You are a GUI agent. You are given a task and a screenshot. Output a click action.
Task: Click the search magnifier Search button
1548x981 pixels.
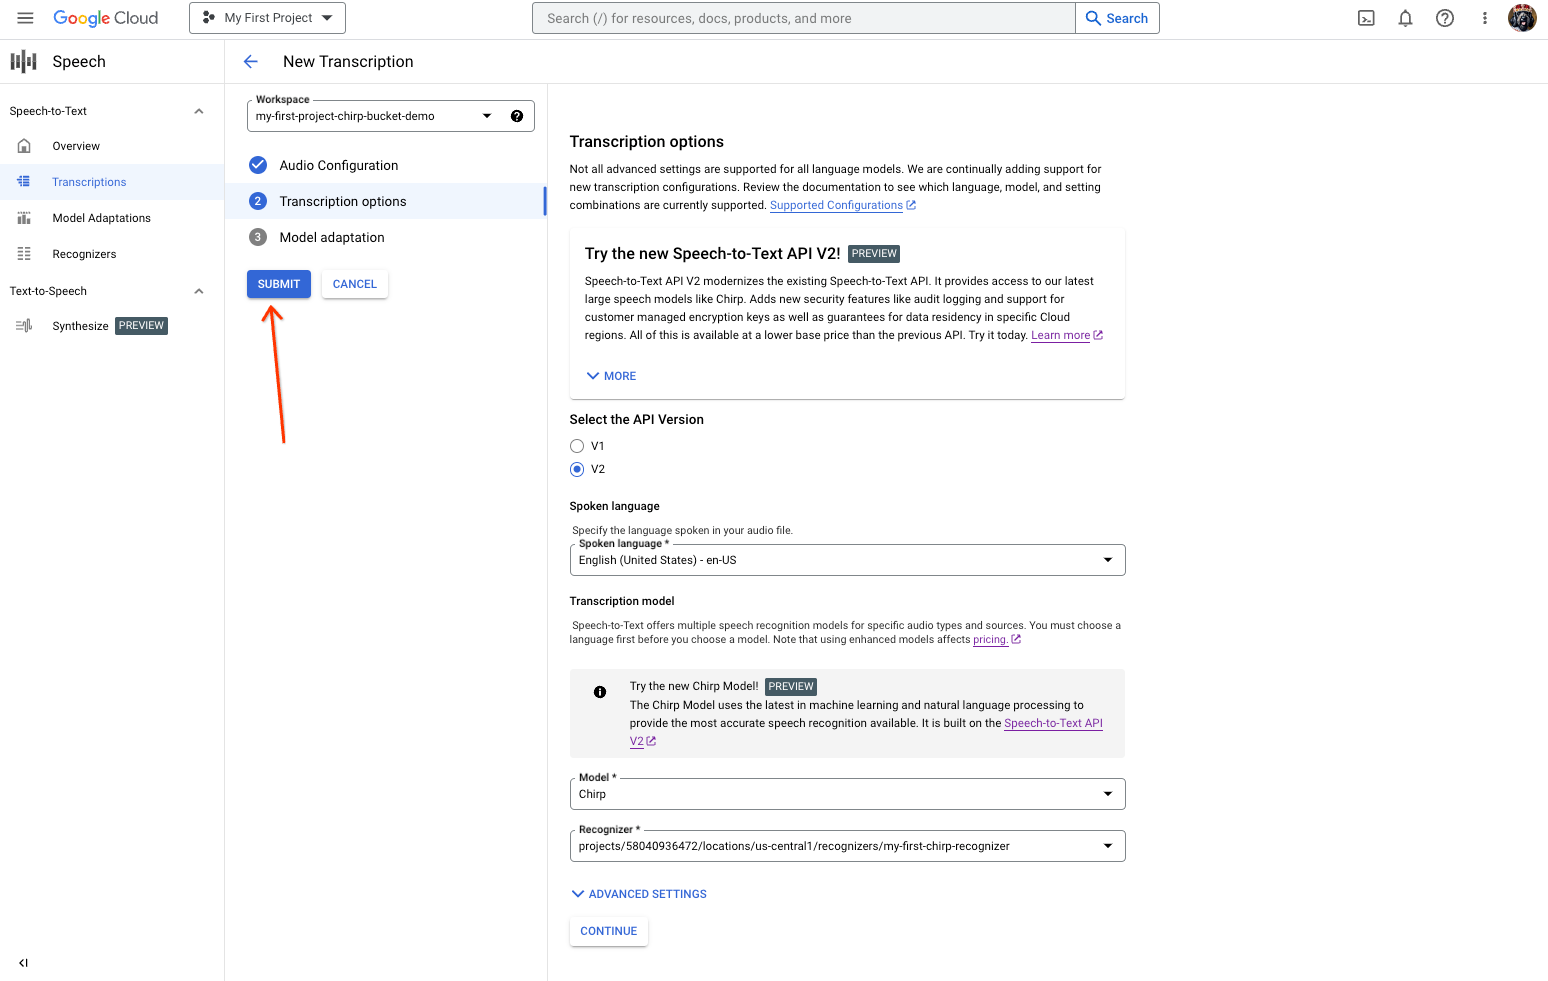(1117, 18)
